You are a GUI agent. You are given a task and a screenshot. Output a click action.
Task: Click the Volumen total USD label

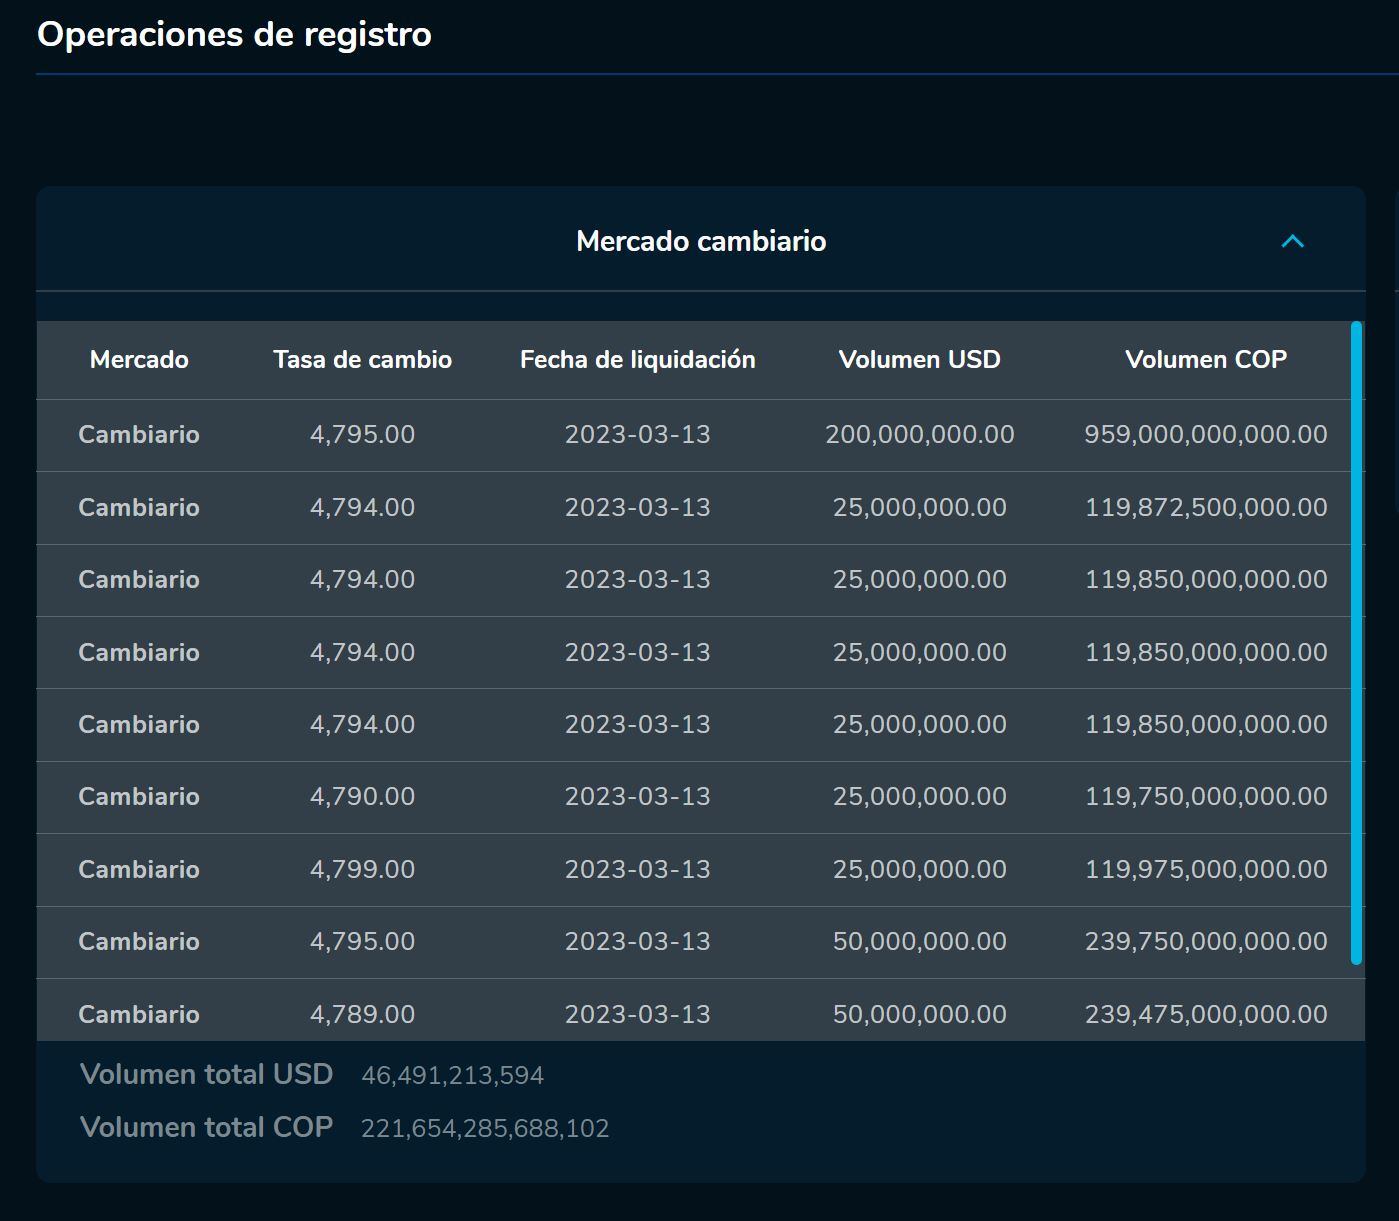206,1074
